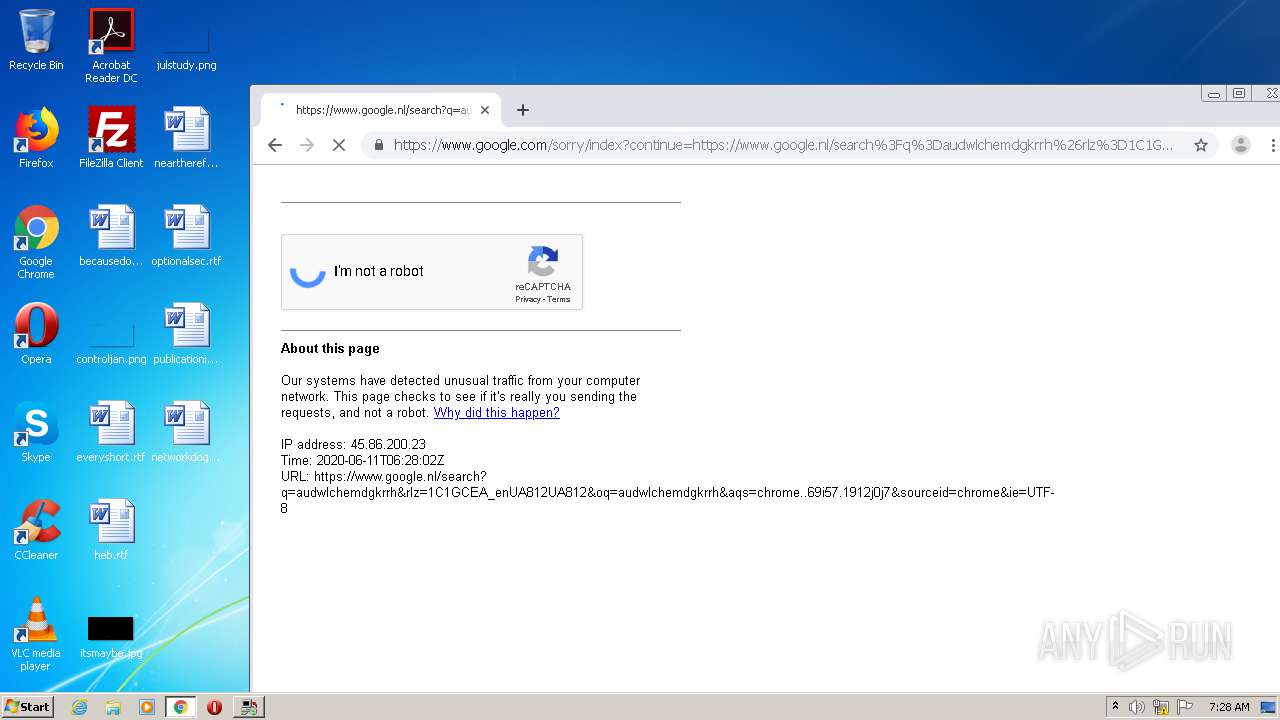
Task: Select the everyshort.rtf file icon
Action: tap(111, 432)
